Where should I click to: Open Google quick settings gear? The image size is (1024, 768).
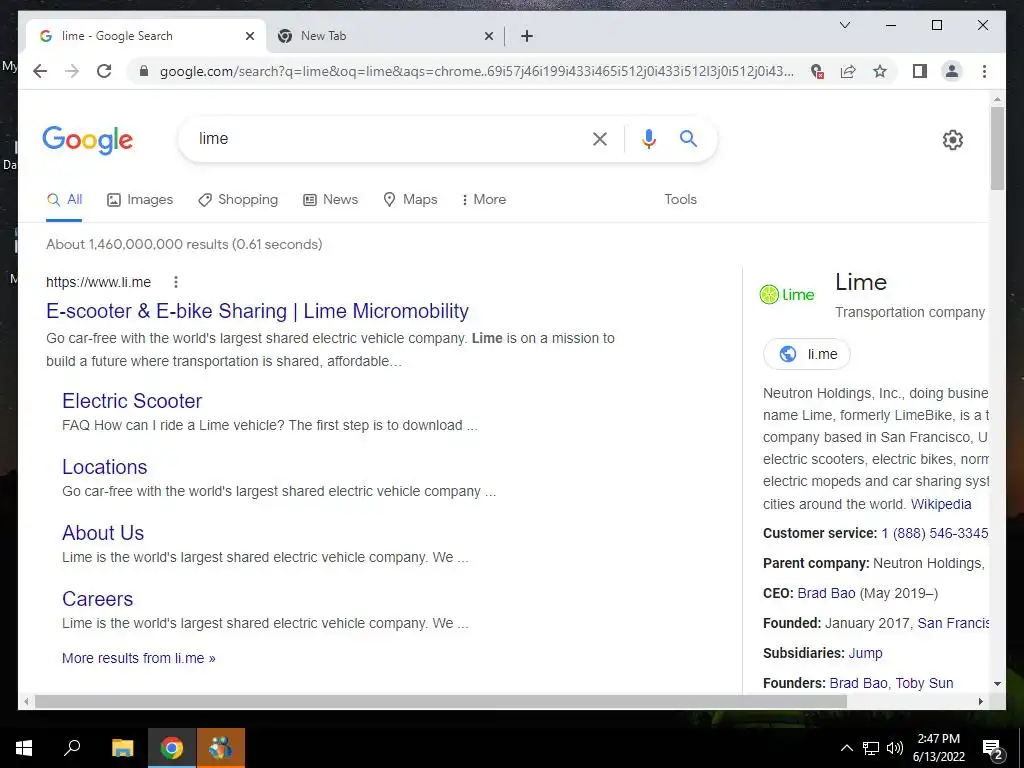coord(953,140)
